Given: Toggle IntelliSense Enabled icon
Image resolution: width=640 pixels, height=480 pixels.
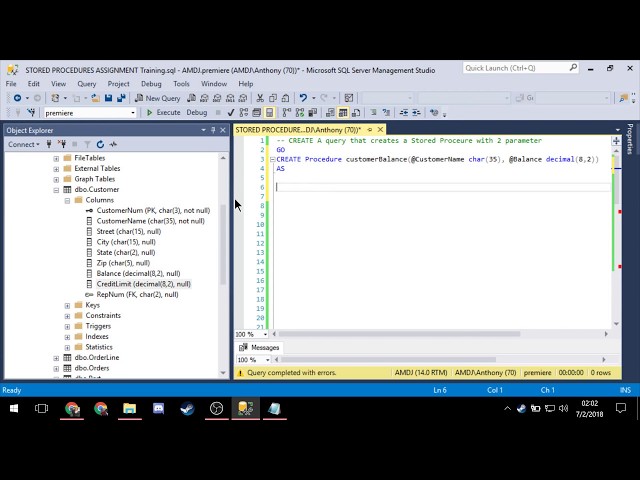Looking at the screenshot, I should click(x=269, y=113).
